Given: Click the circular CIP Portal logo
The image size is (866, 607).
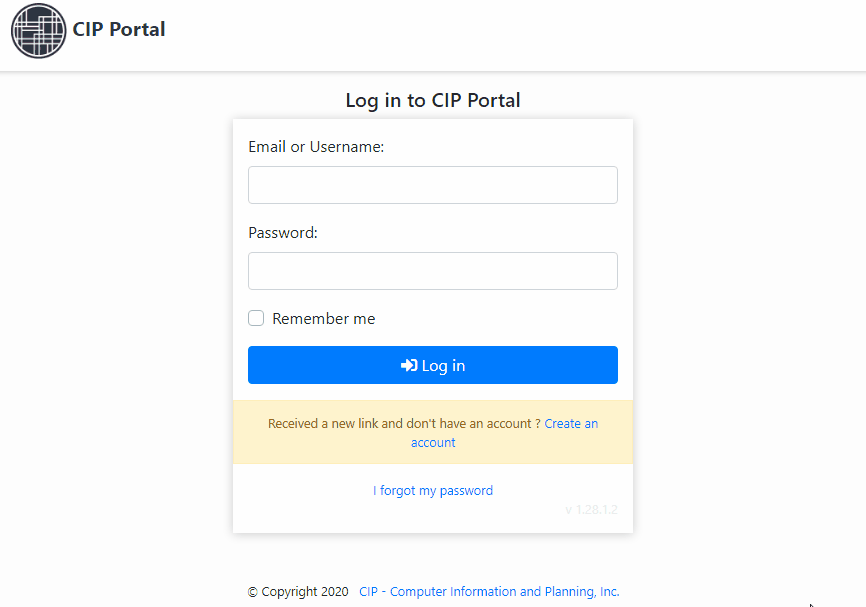Looking at the screenshot, I should (39, 30).
